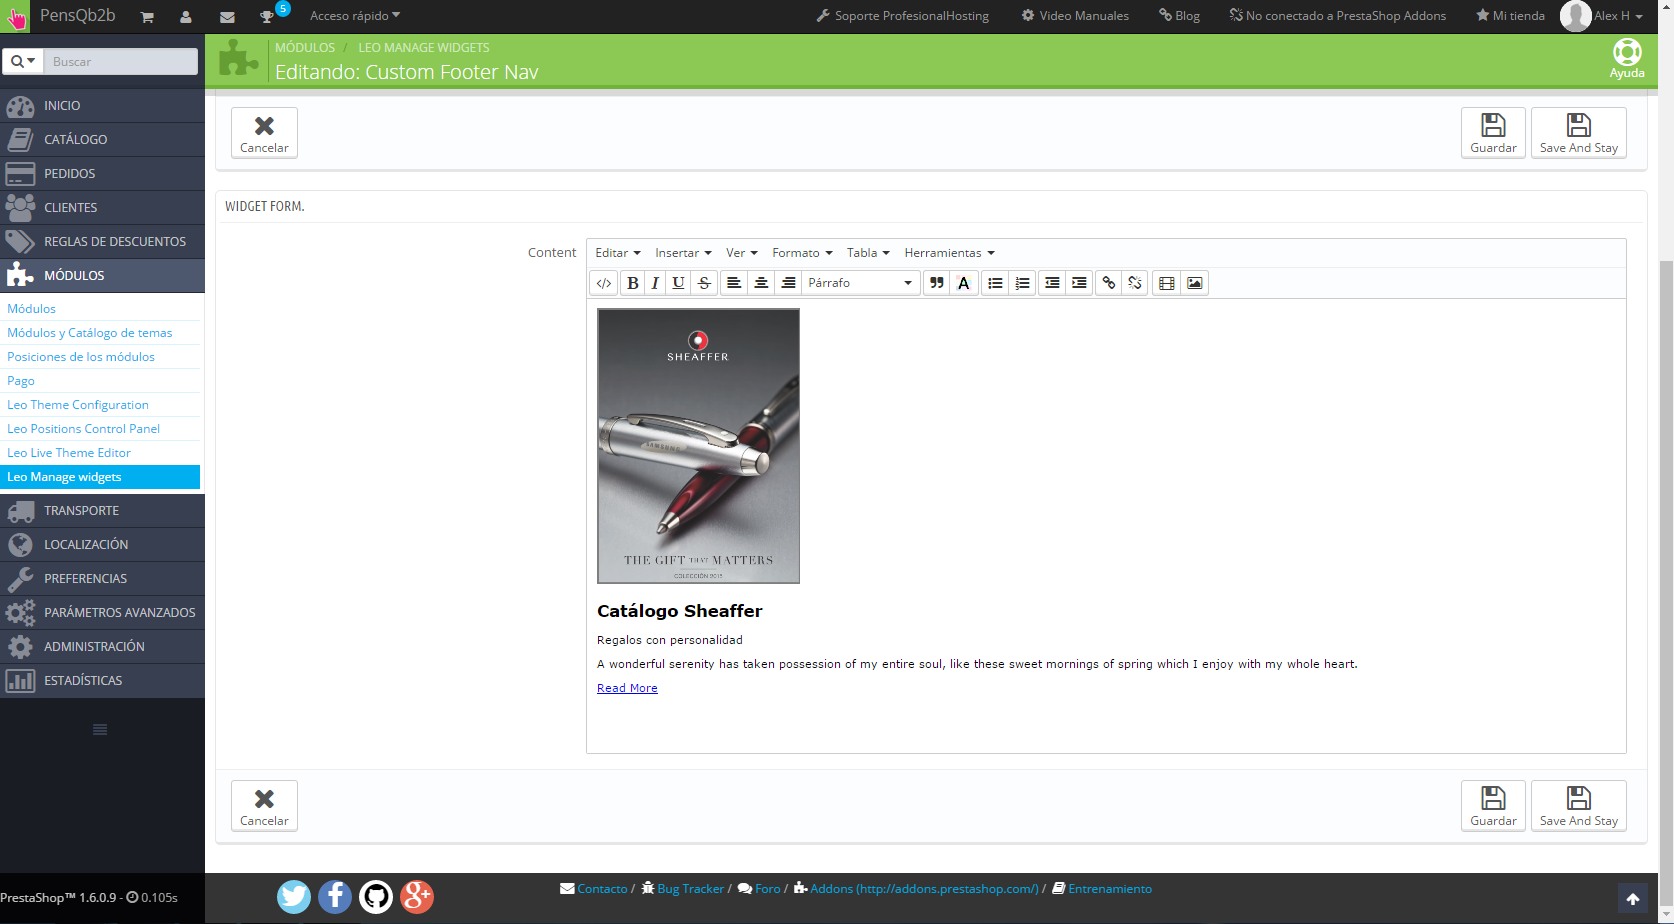Apply blockquote formatting

coord(937,283)
